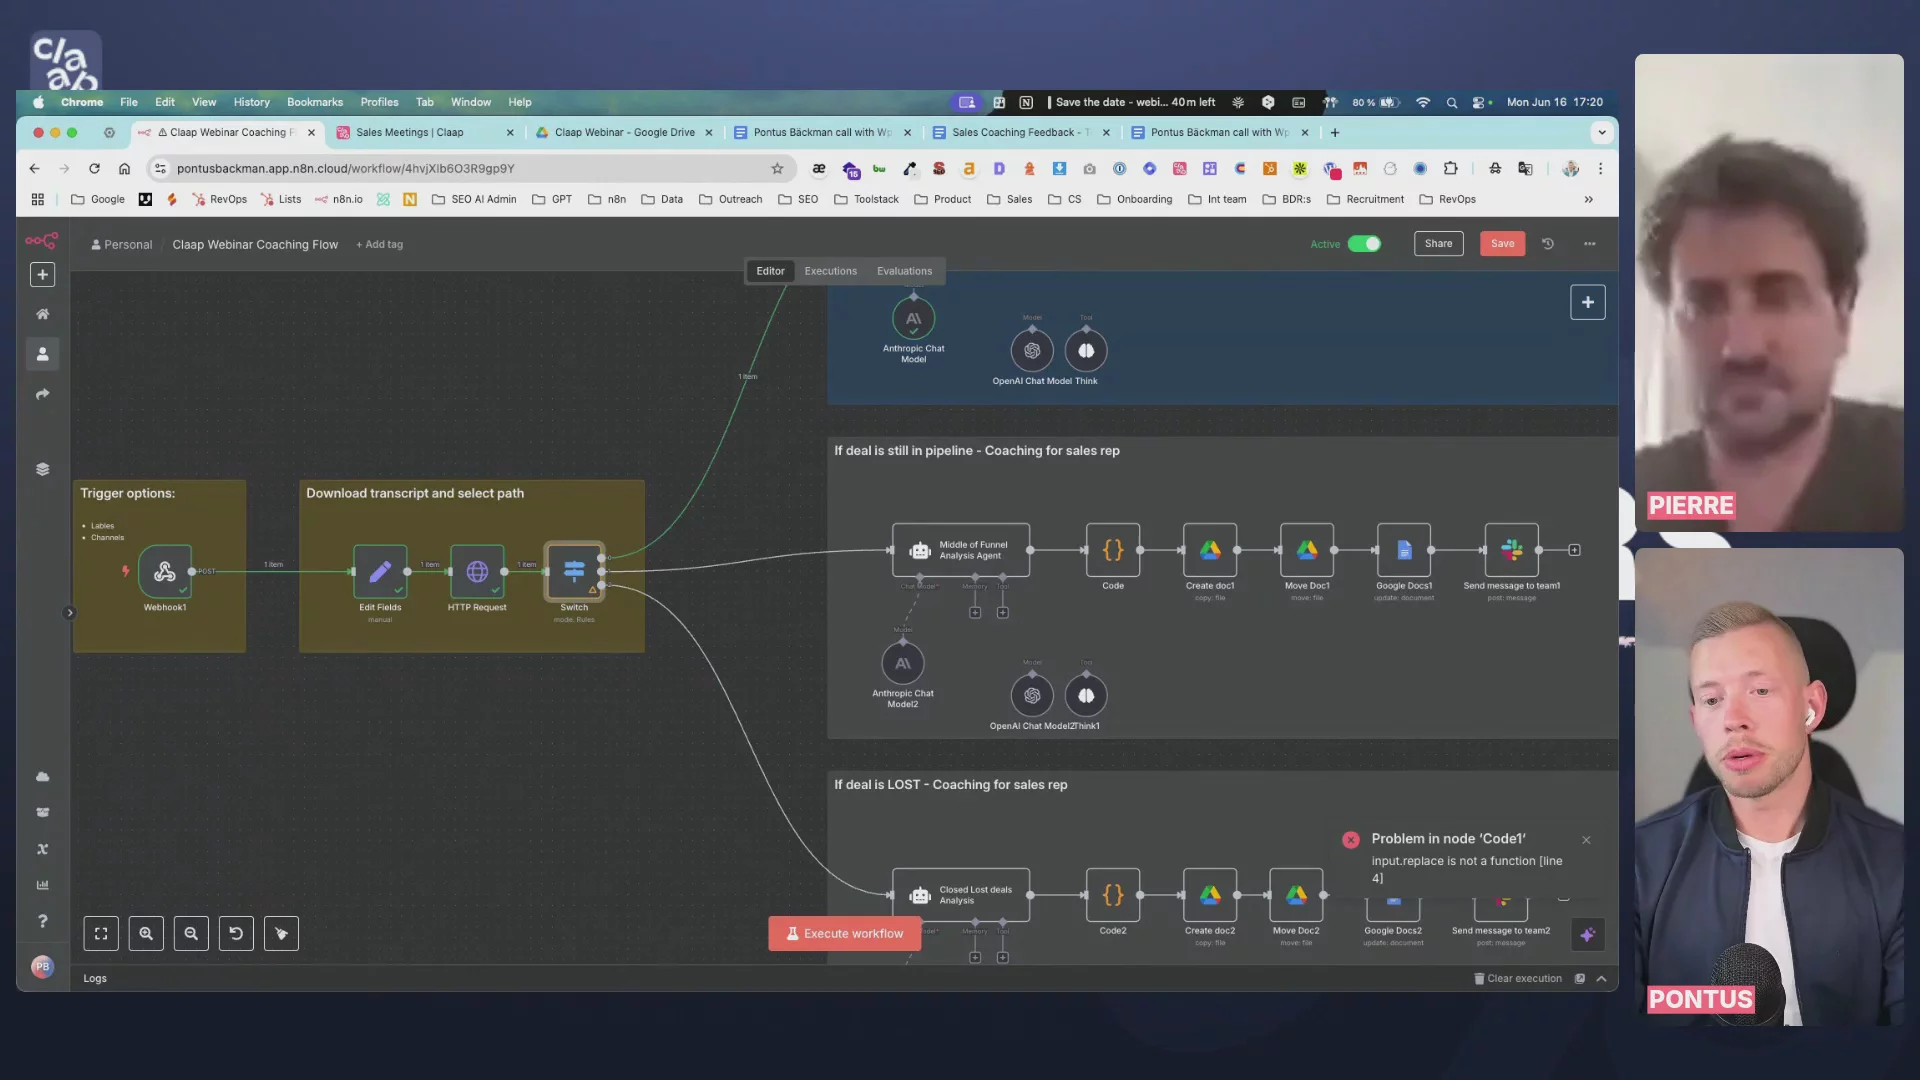Zoom in on the canvas
1920x1080 pixels.
pos(146,933)
